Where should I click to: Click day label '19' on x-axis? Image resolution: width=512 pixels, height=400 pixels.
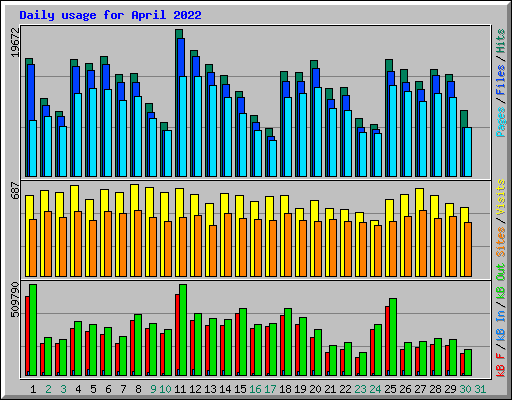coord(300,389)
